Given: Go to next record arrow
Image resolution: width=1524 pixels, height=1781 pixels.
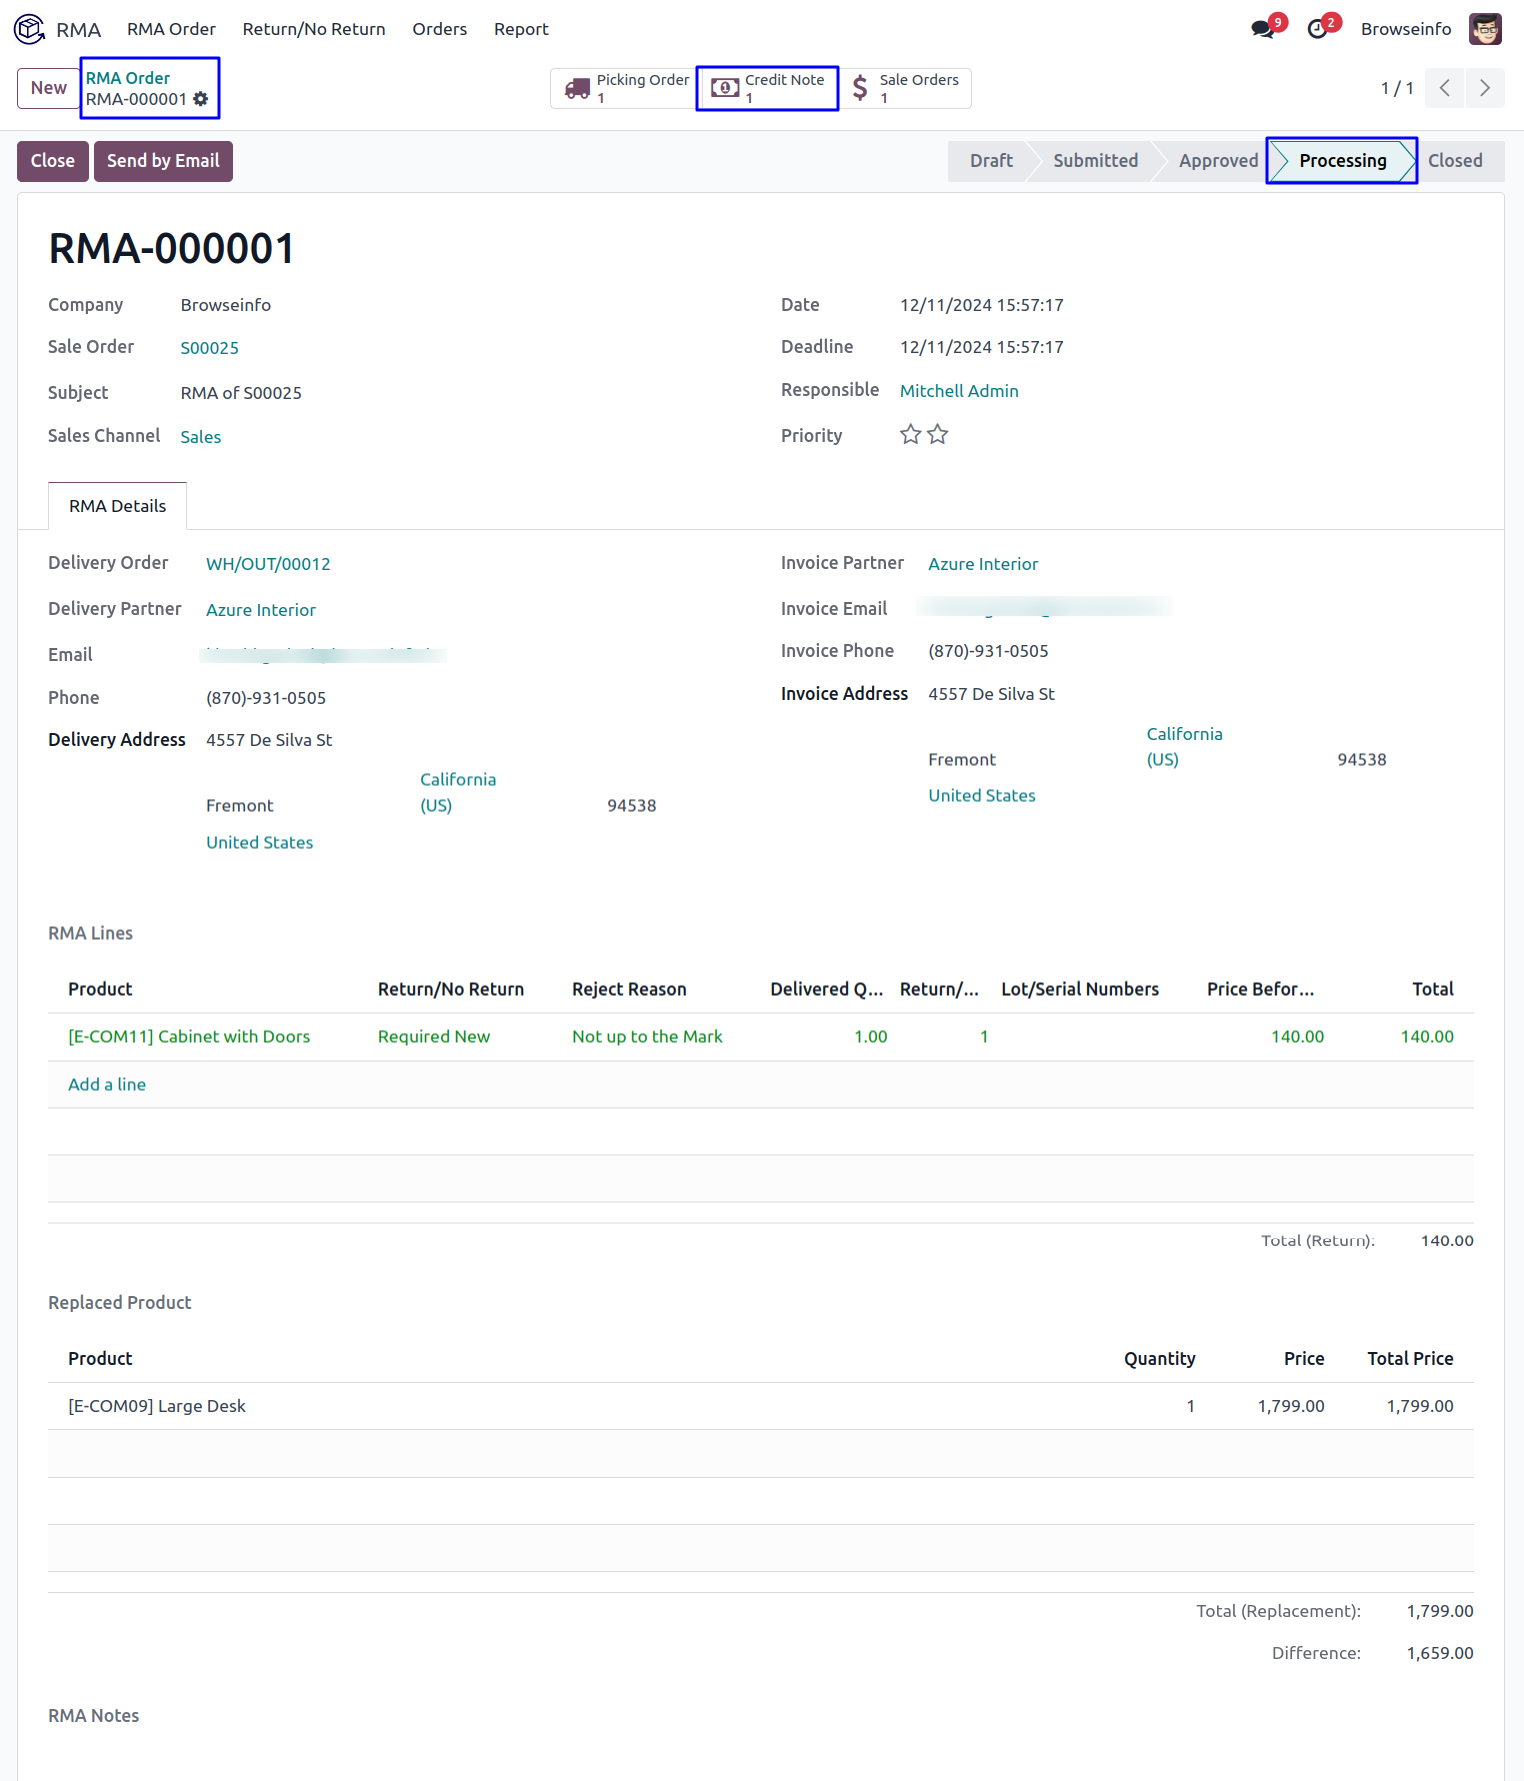Looking at the screenshot, I should [1485, 88].
